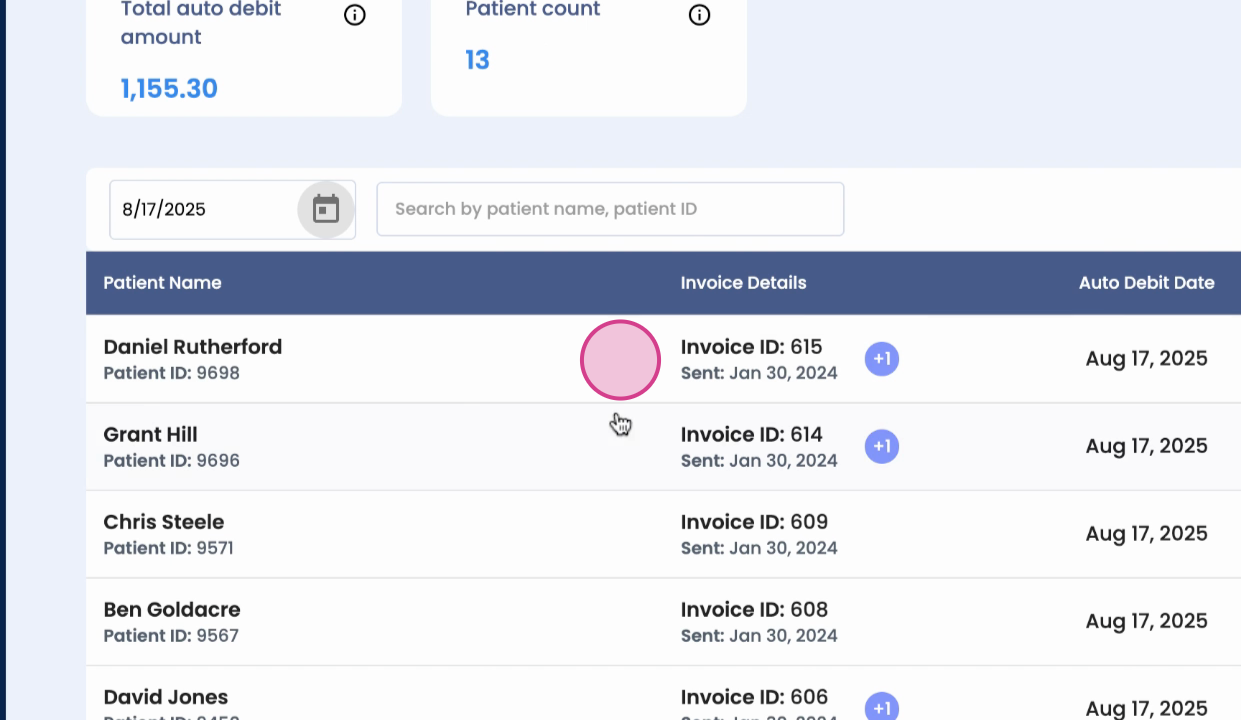Click Patient ID: 9567 text
The image size is (1241, 720).
coord(171,635)
